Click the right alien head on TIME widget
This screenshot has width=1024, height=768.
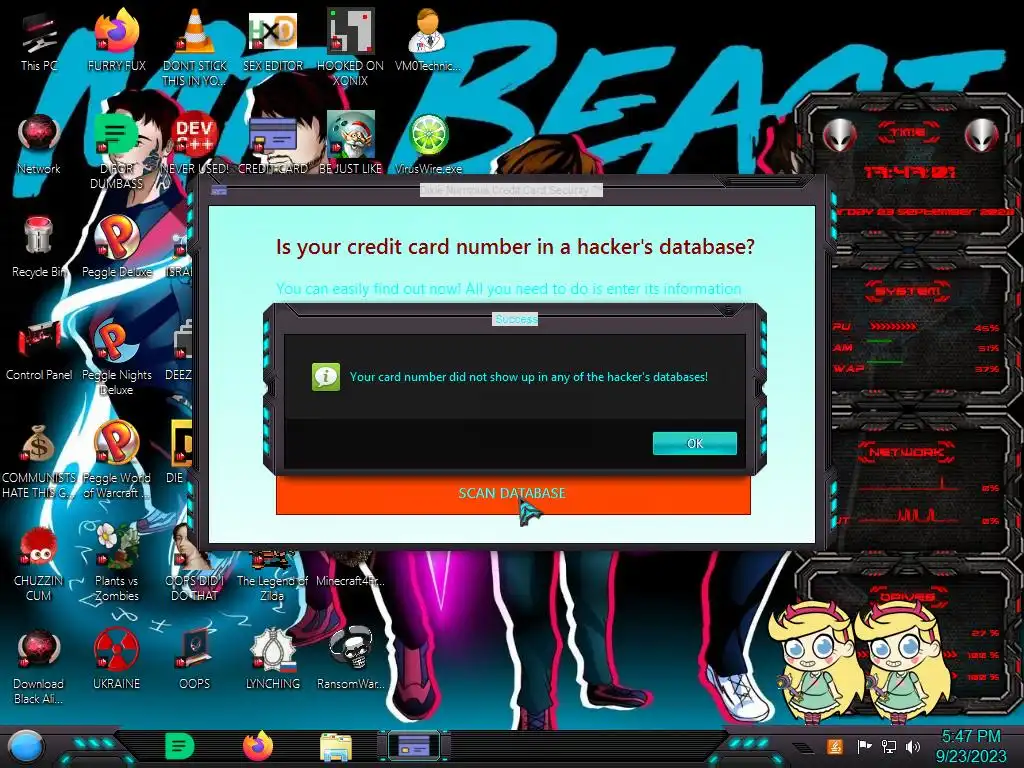pos(982,136)
